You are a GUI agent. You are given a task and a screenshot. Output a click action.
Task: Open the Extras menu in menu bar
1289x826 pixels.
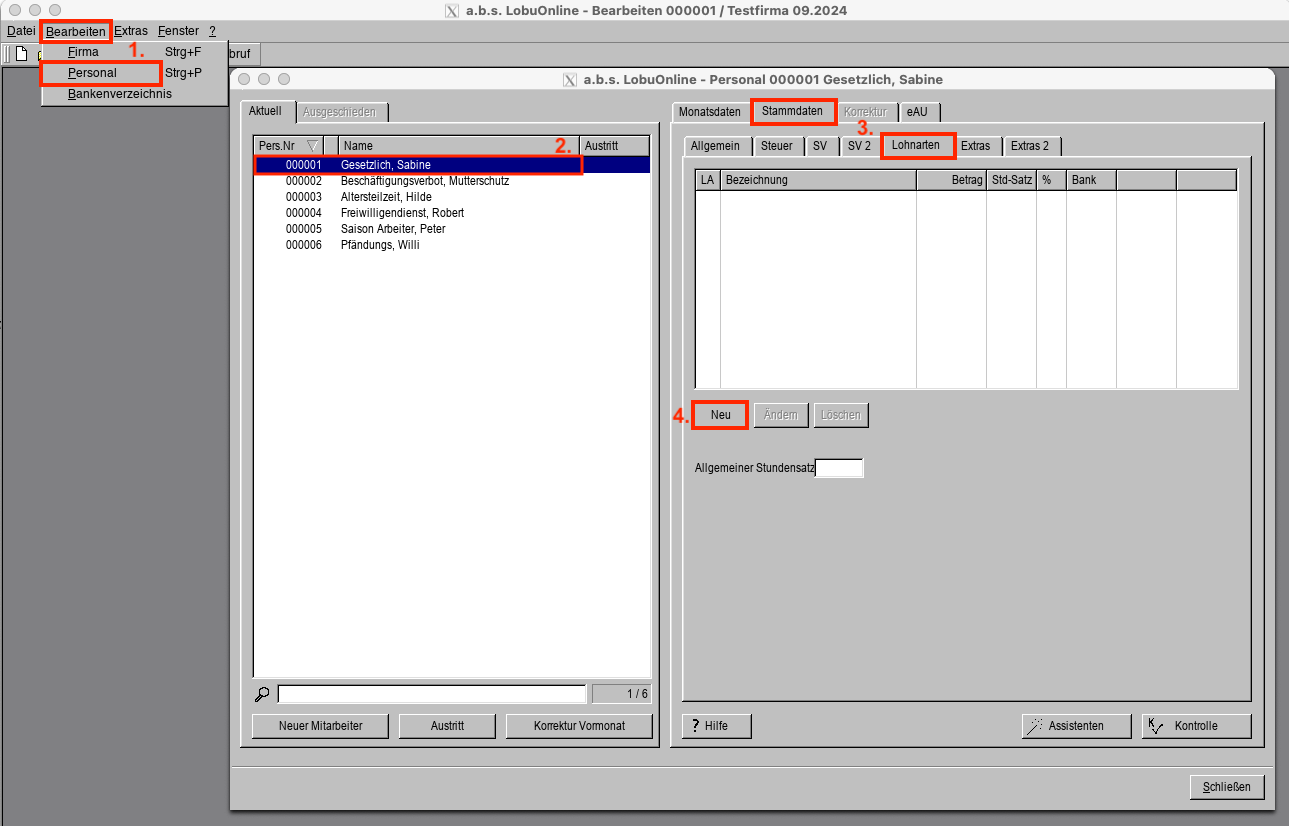point(131,31)
